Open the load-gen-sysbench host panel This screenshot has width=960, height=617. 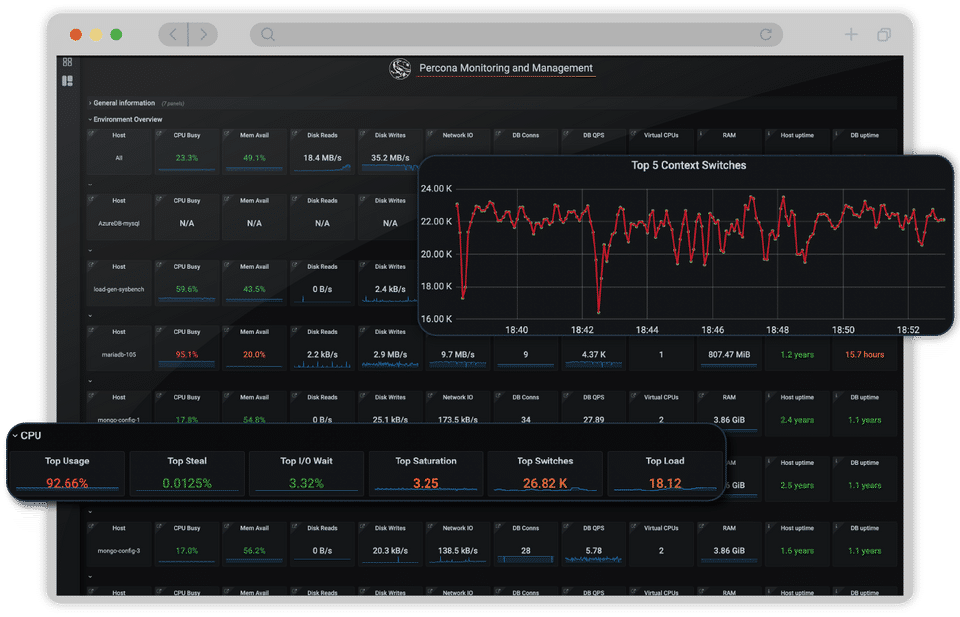click(x=119, y=283)
